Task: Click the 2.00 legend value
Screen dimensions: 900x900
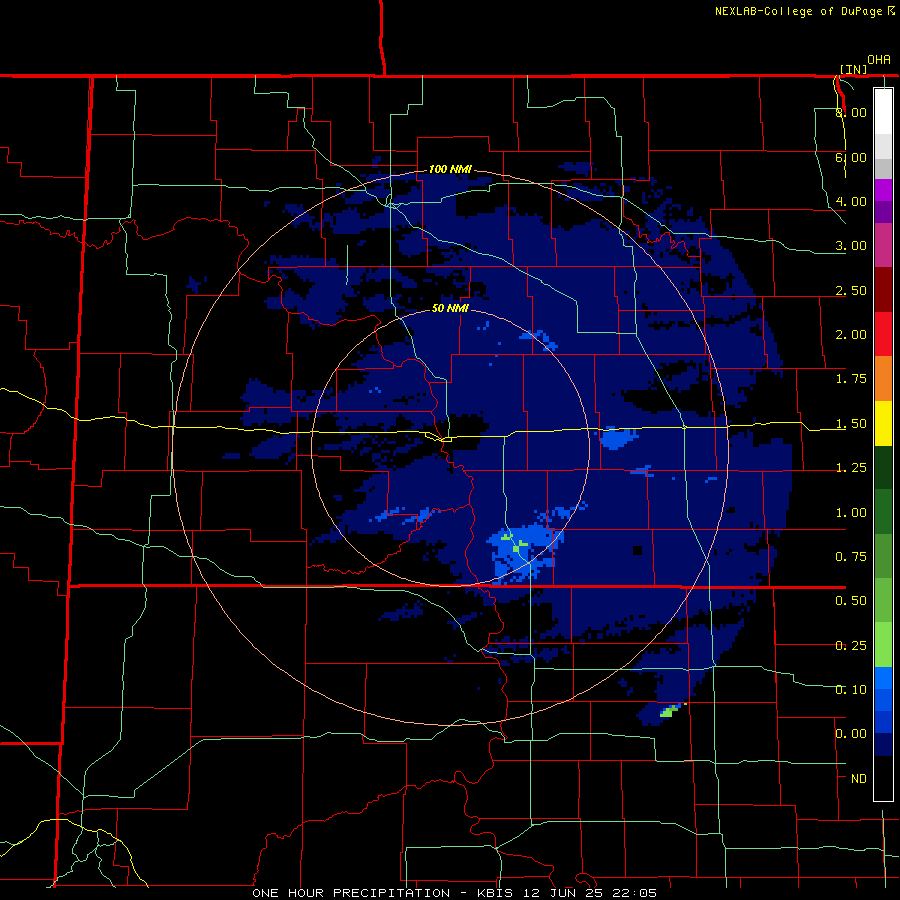Action: coord(851,335)
